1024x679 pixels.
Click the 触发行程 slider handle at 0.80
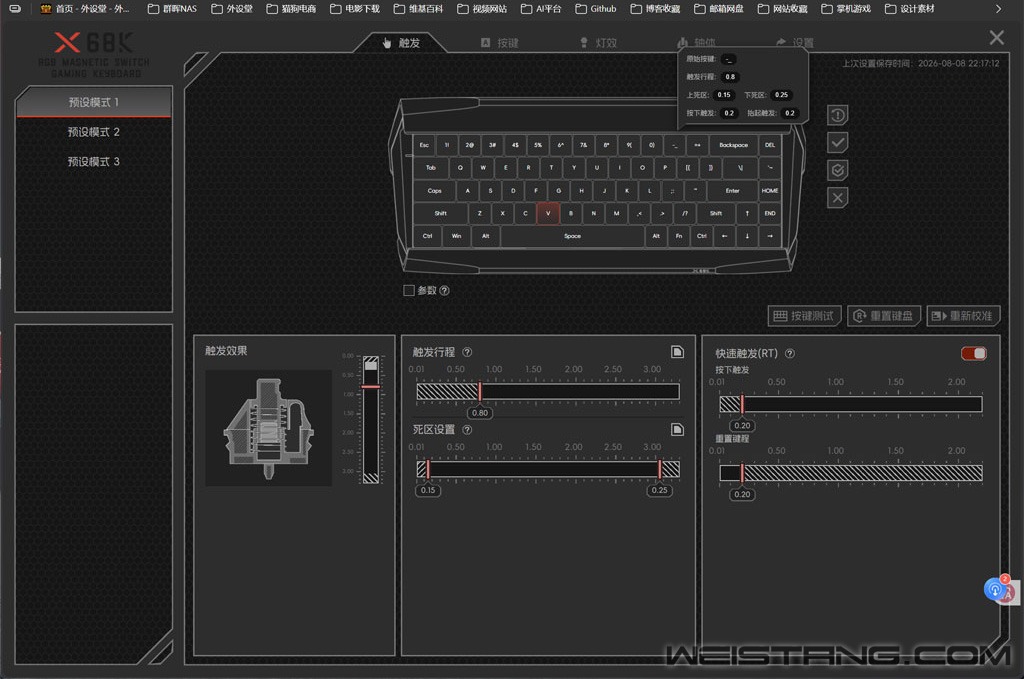(480, 391)
